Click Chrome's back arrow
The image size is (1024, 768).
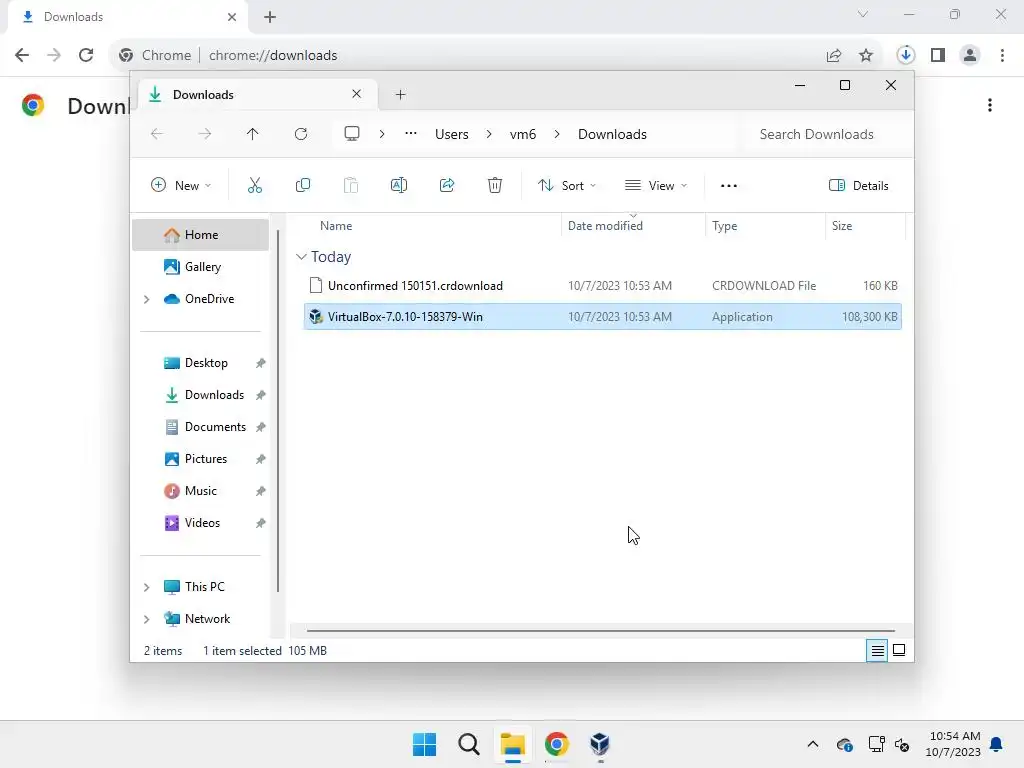[x=22, y=55]
